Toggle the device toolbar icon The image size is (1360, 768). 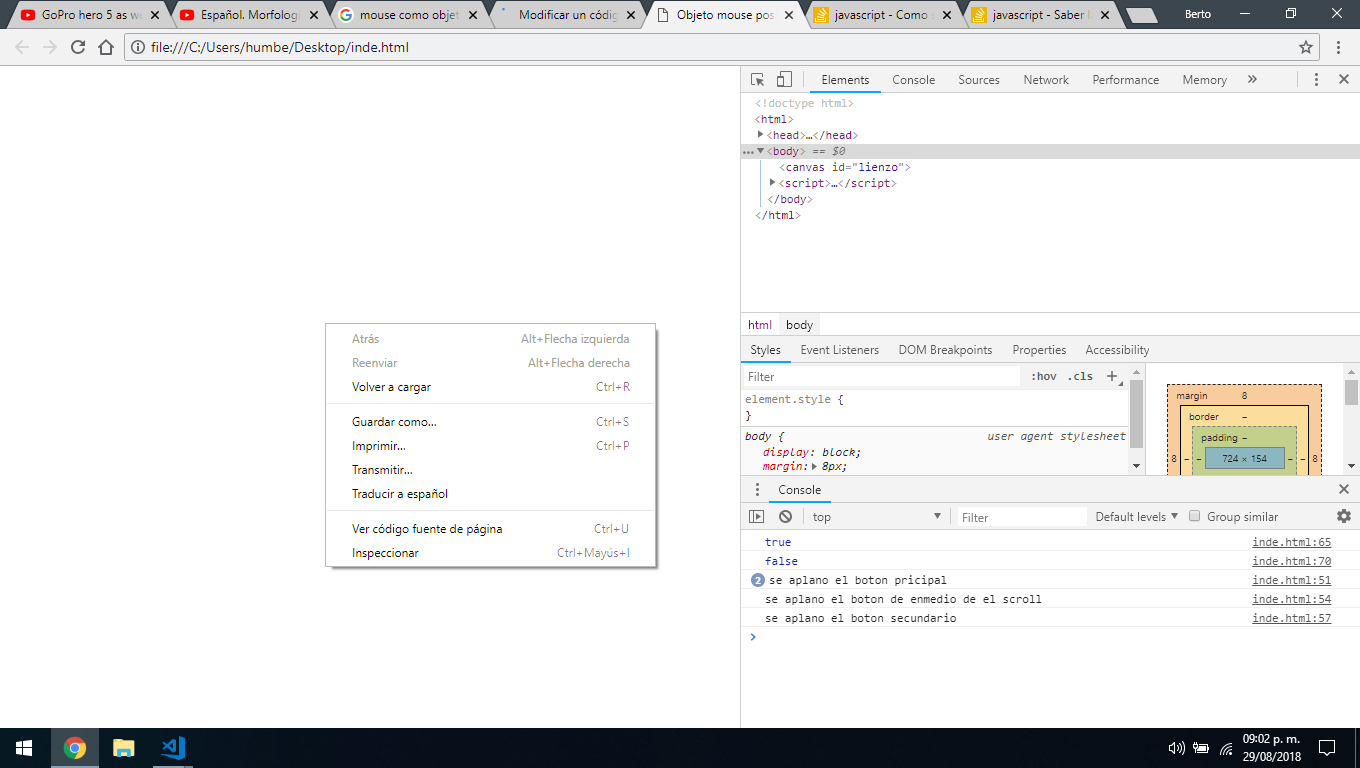coord(784,80)
